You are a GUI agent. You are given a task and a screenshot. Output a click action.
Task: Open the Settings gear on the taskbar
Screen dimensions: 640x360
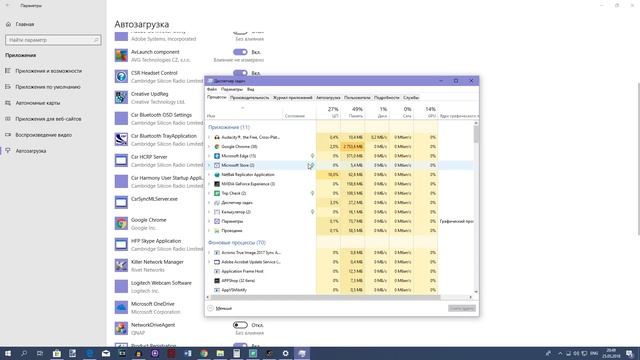pos(286,353)
